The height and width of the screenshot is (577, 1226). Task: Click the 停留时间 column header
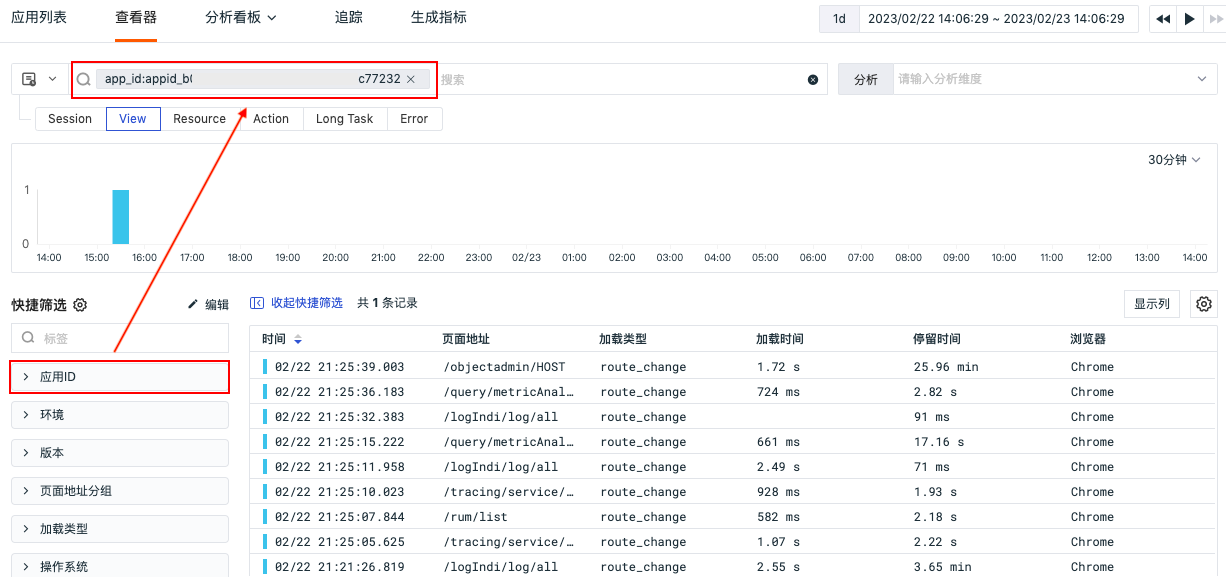point(937,339)
